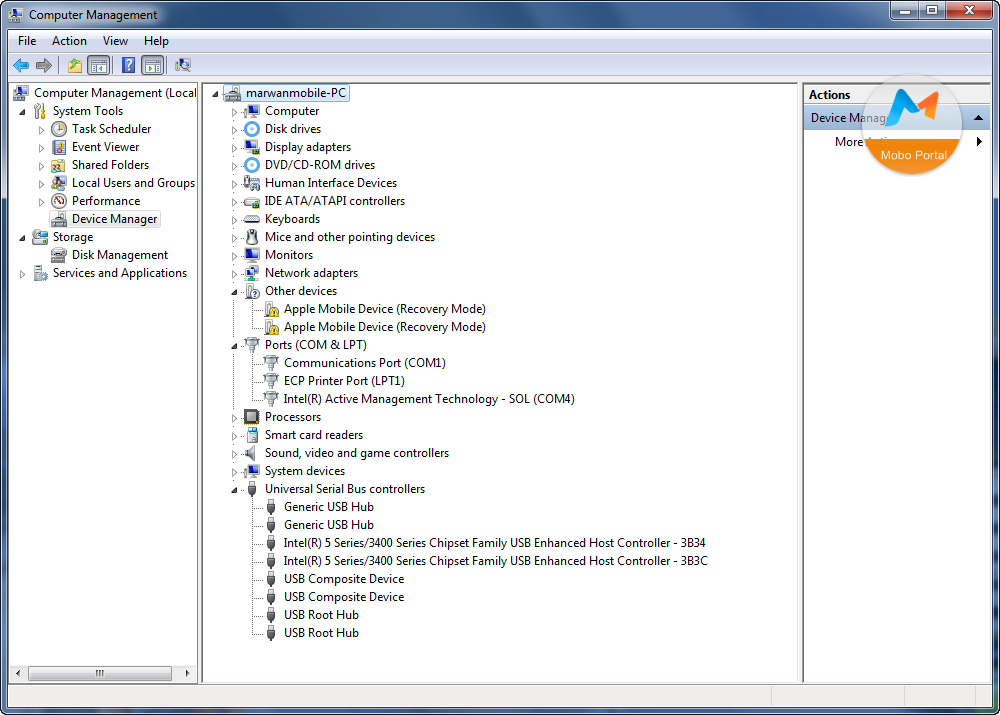This screenshot has width=1000, height=715.
Task: Expand the Task Scheduler node
Action: (41, 130)
